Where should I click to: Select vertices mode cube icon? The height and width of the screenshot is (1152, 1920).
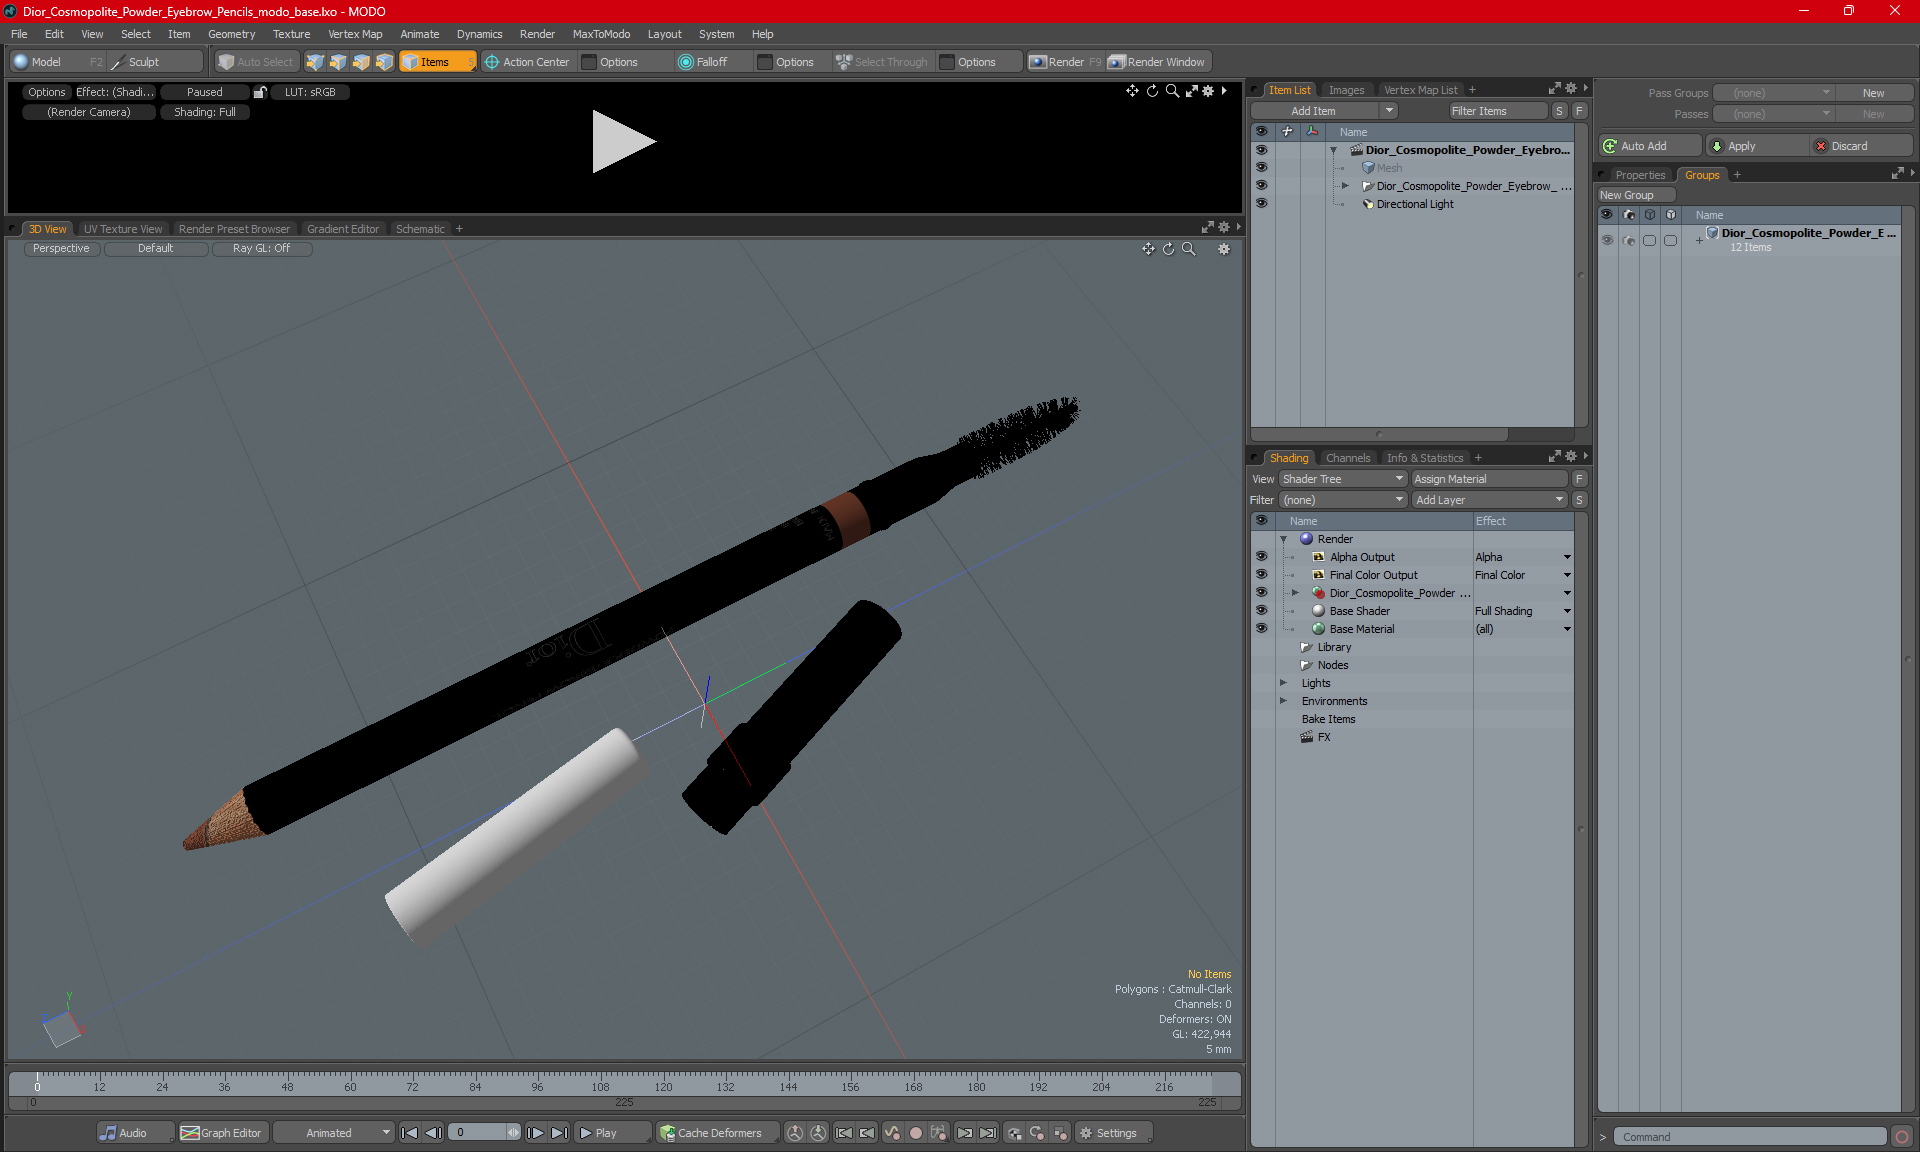pyautogui.click(x=315, y=62)
